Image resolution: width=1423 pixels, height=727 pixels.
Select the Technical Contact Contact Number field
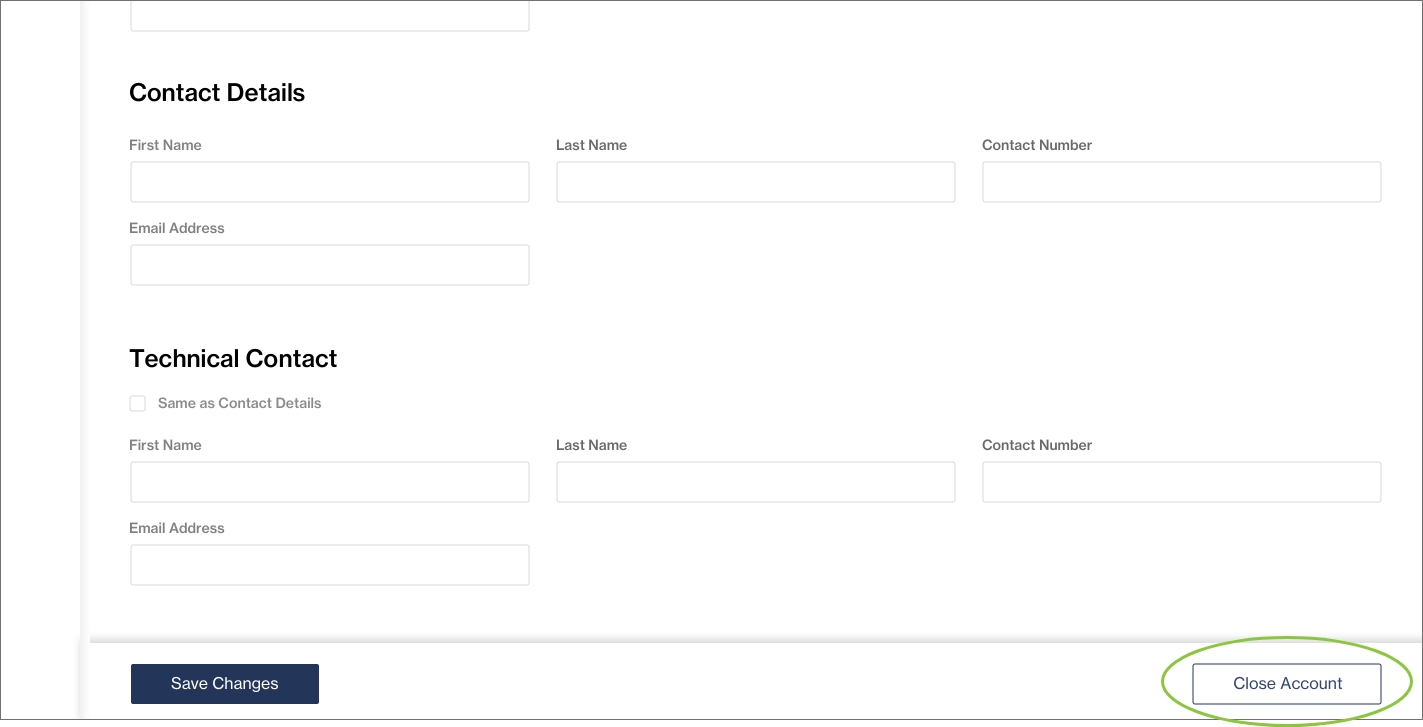(x=1181, y=482)
